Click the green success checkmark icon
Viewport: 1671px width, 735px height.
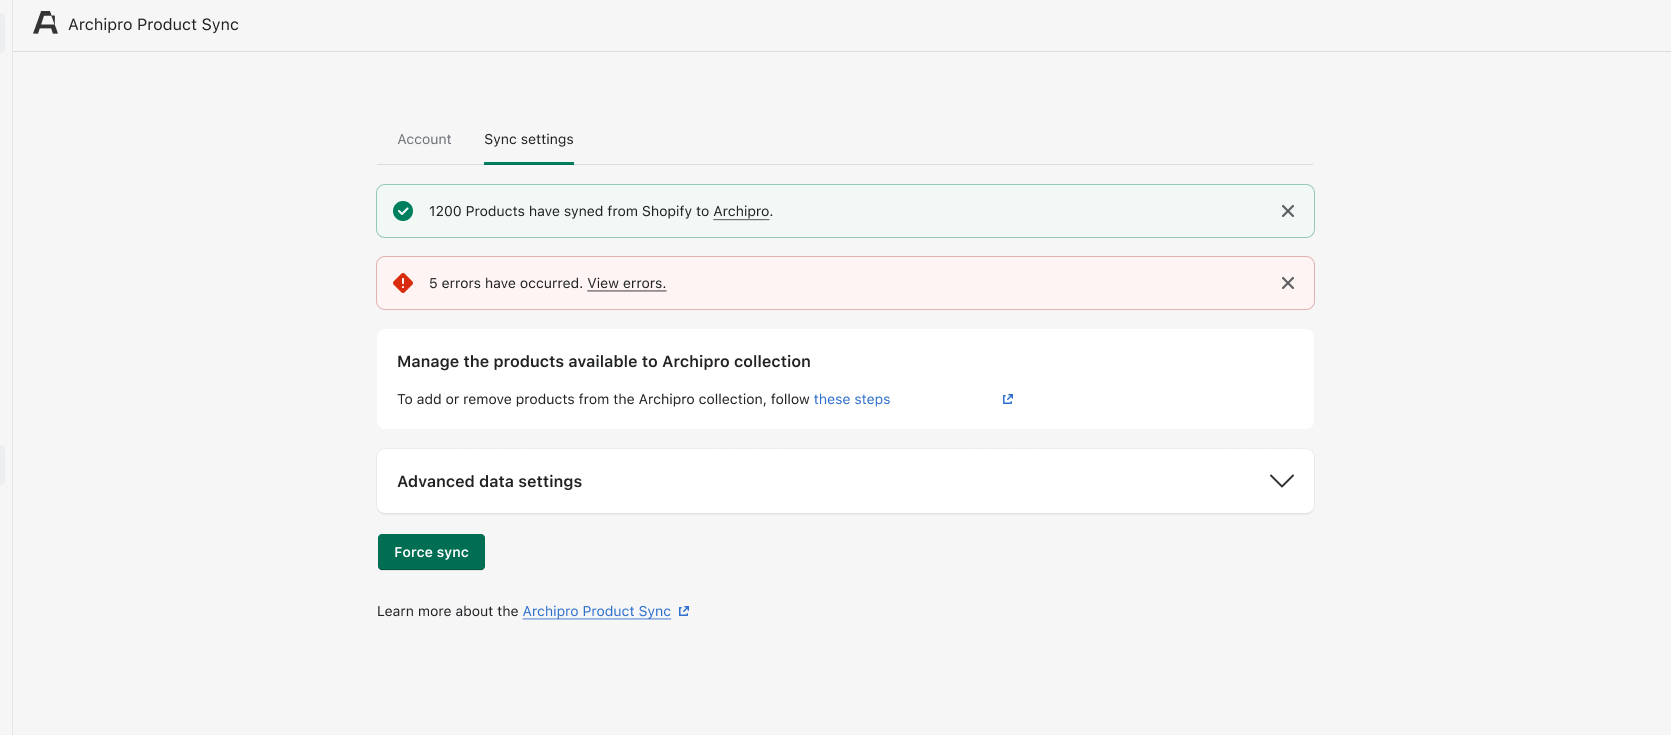coord(403,211)
